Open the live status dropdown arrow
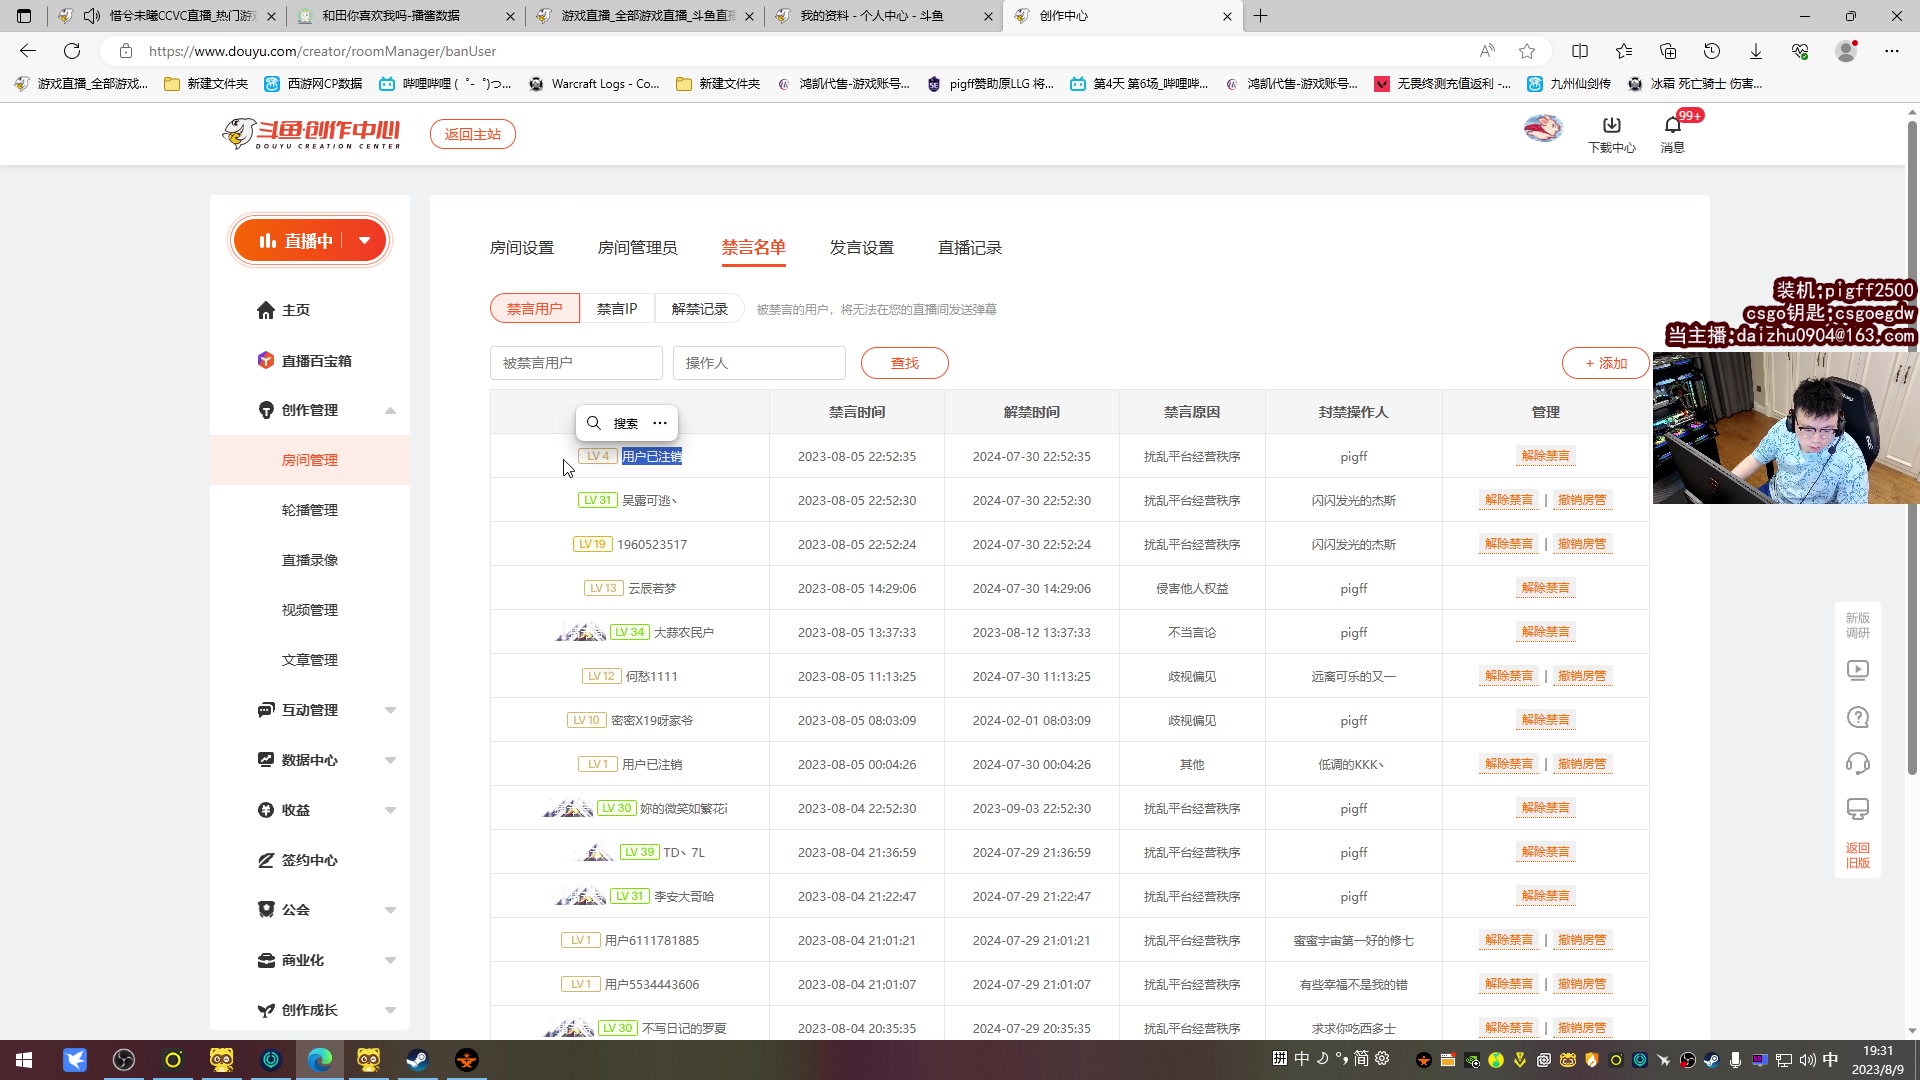Image resolution: width=1920 pixels, height=1080 pixels. (x=365, y=240)
